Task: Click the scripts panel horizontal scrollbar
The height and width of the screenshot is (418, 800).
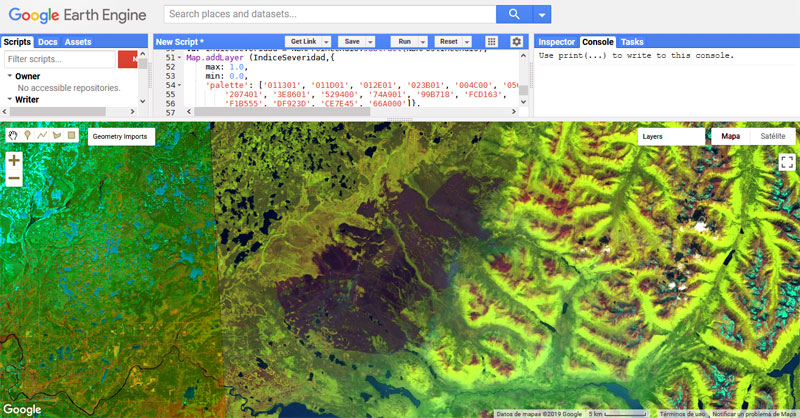Action: [58, 111]
